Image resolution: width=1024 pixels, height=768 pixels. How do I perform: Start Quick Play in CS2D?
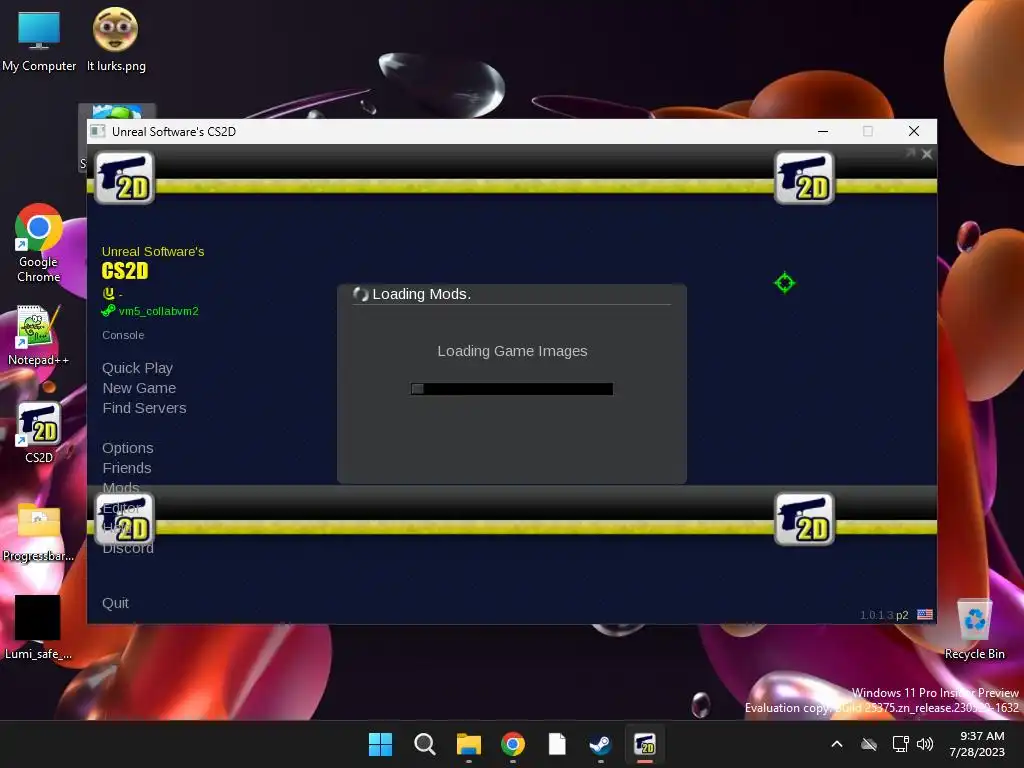coord(137,368)
